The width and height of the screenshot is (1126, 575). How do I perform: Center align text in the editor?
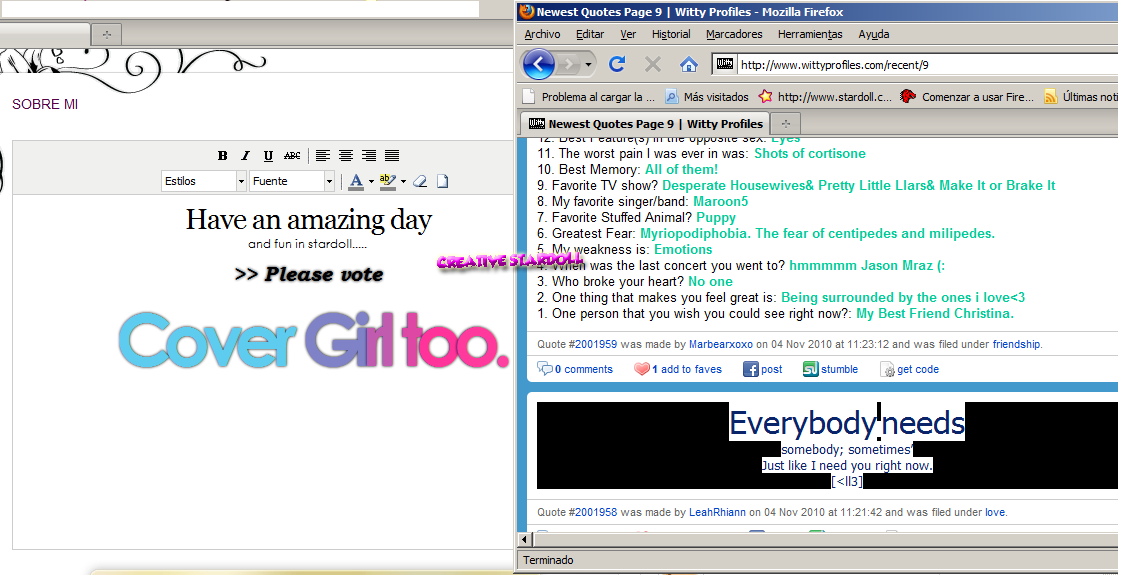coord(346,156)
